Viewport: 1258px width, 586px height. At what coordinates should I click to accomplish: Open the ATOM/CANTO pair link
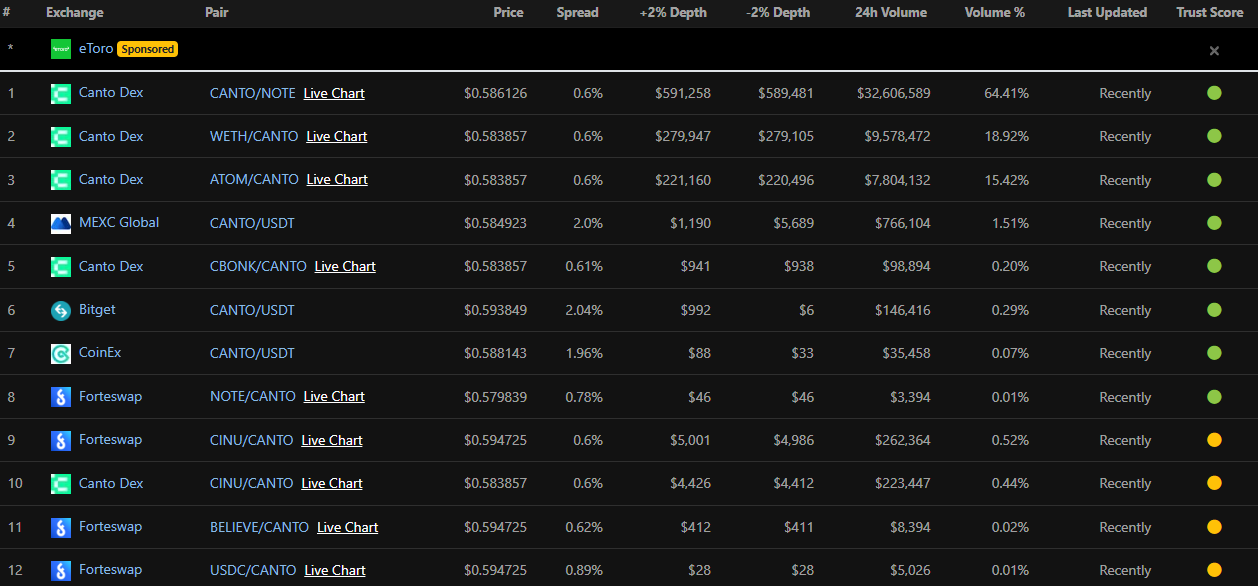tap(254, 180)
